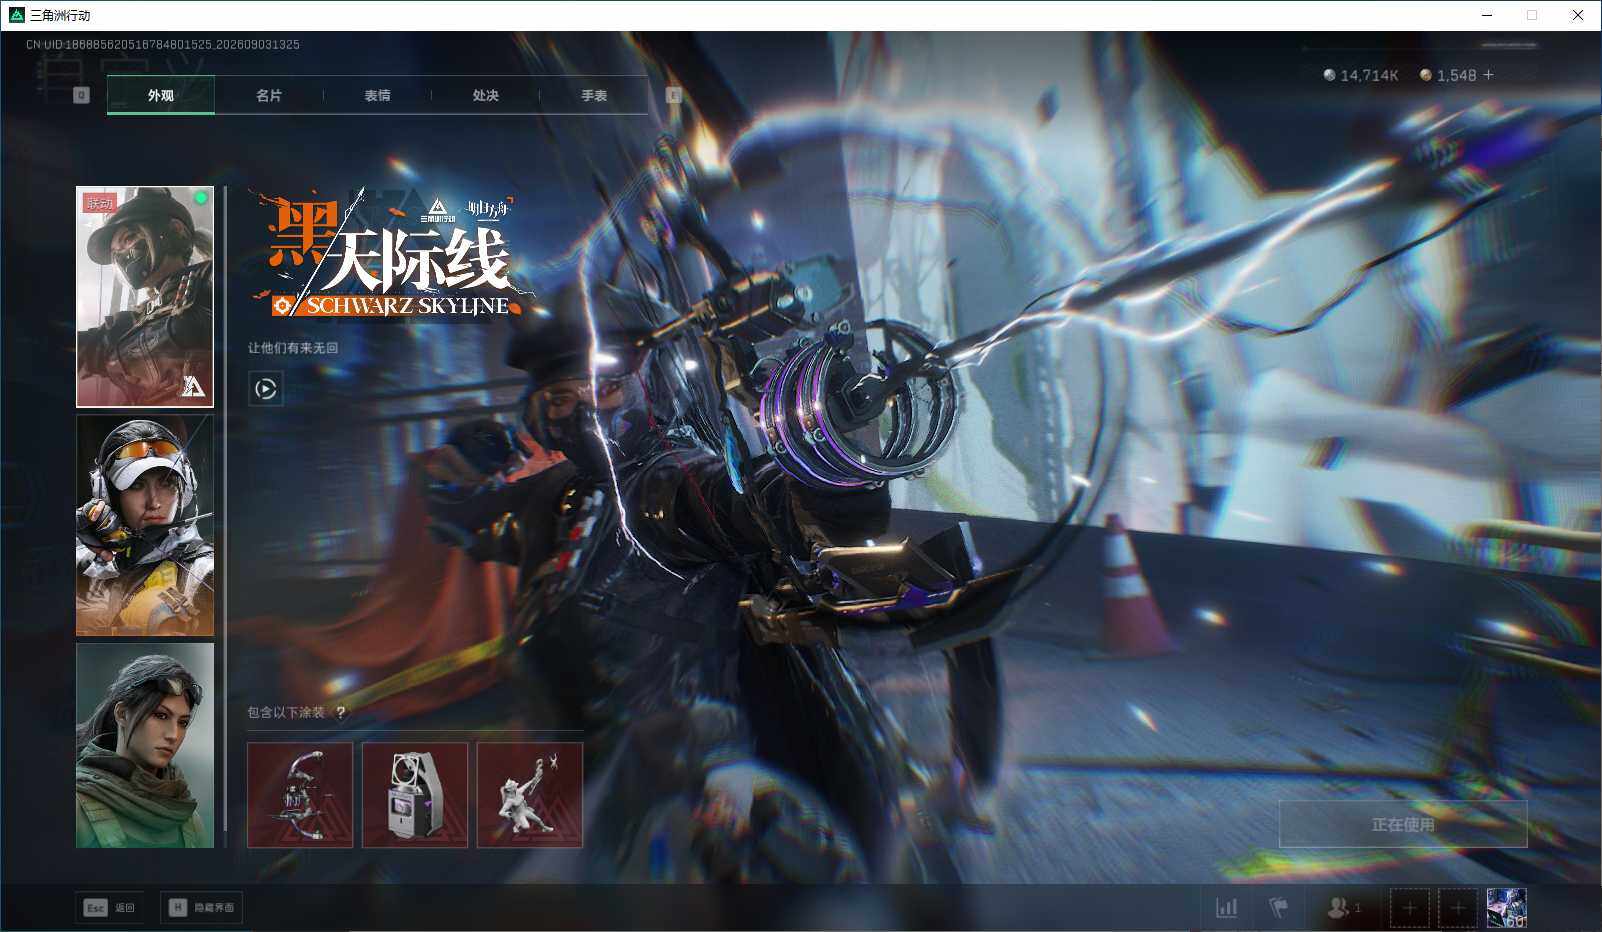Viewport: 1602px width, 932px height.
Task: Select the green-scarf operator skin
Action: (x=145, y=745)
